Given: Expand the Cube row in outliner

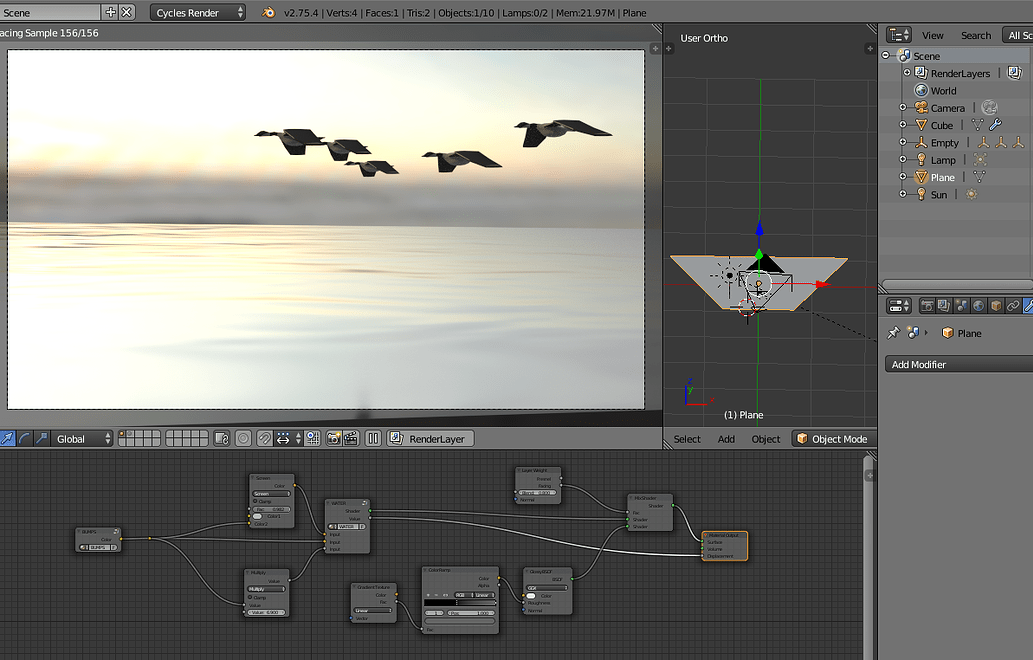Looking at the screenshot, I should tap(903, 124).
